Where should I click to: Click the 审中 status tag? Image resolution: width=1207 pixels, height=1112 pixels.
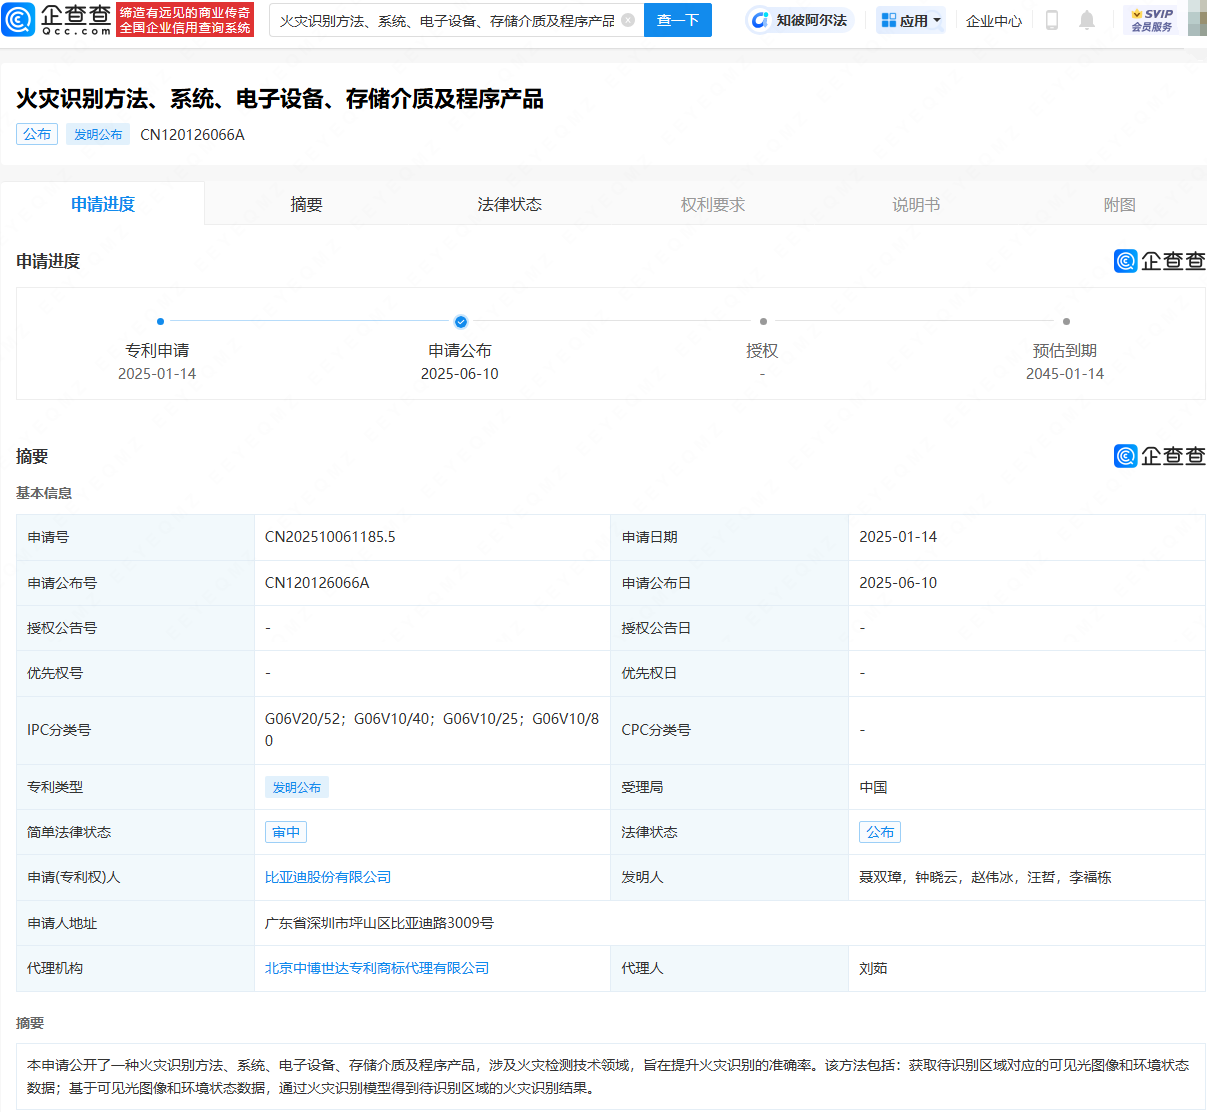click(286, 832)
